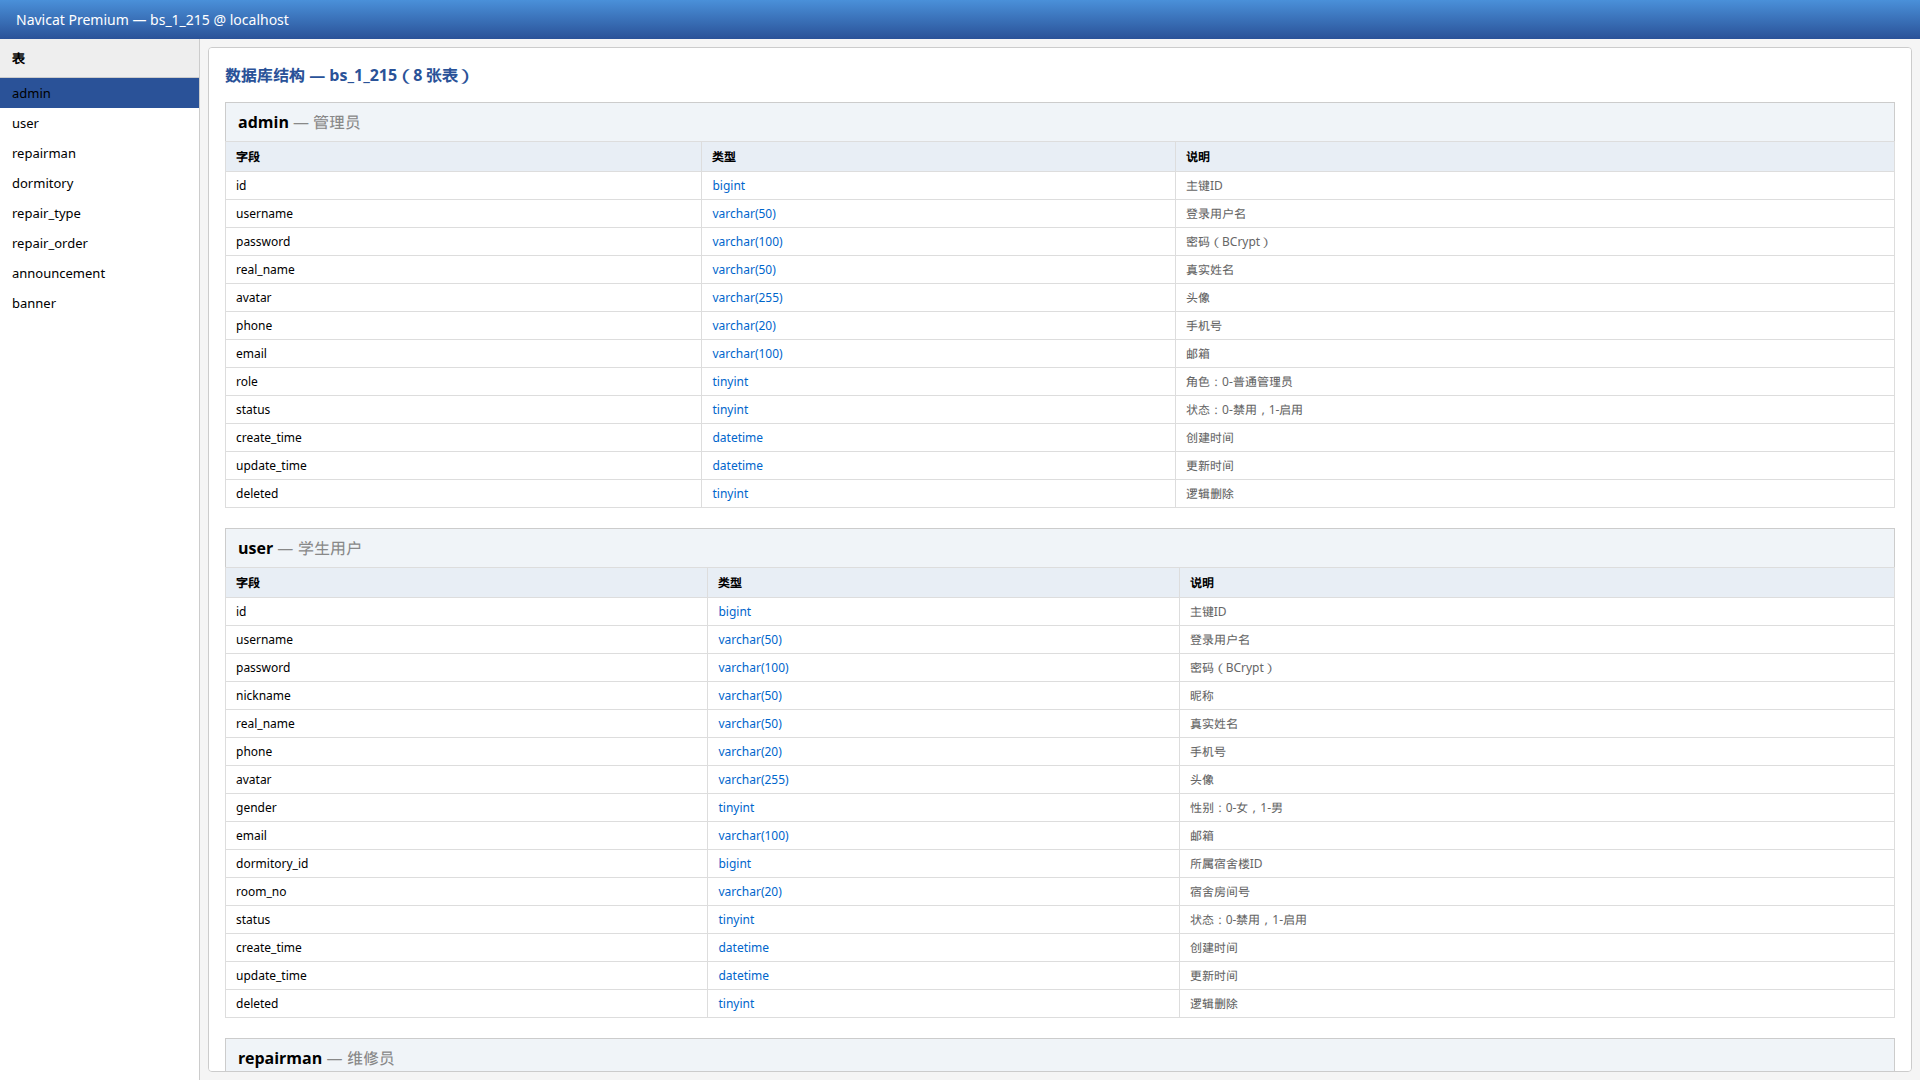Screen dimensions: 1920x1080
Task: Select repair_type in sidebar list
Action: pos(99,213)
